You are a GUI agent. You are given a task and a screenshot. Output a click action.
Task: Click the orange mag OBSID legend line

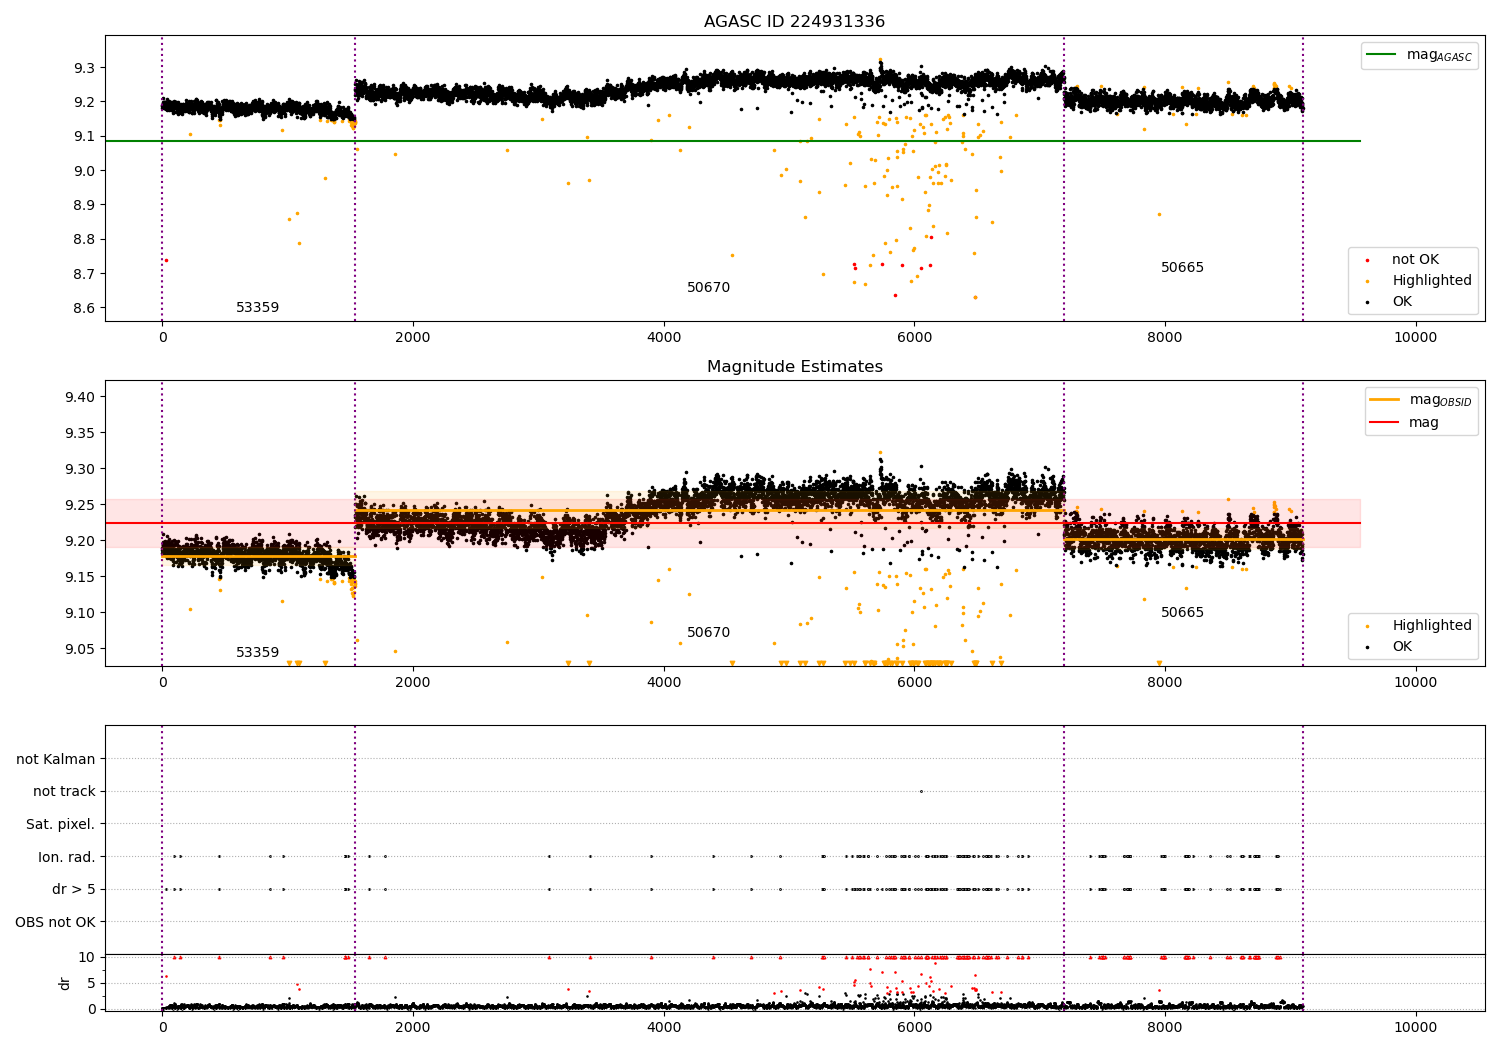(x=1385, y=399)
